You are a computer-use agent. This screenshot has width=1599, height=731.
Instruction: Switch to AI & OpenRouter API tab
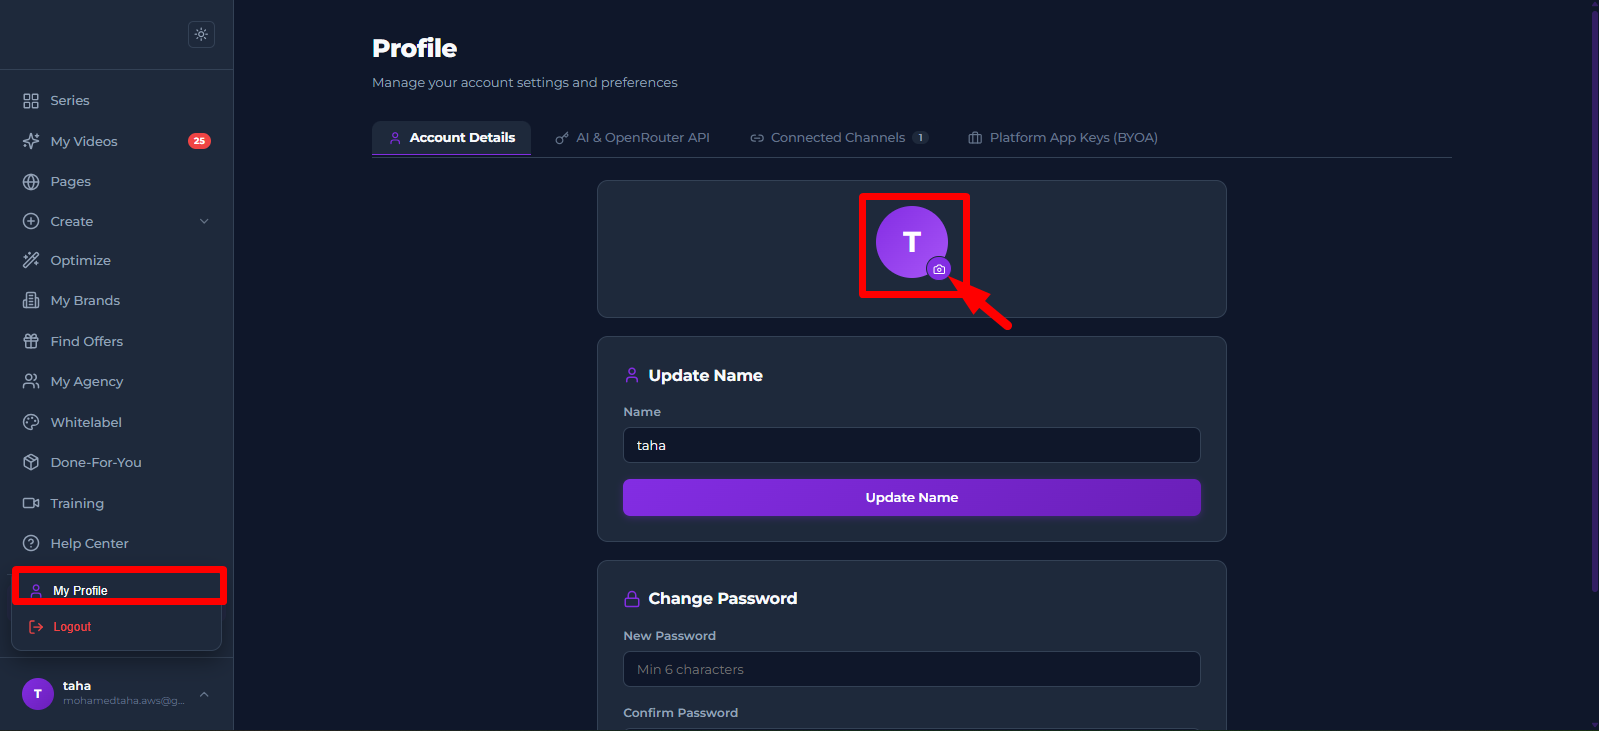632,138
